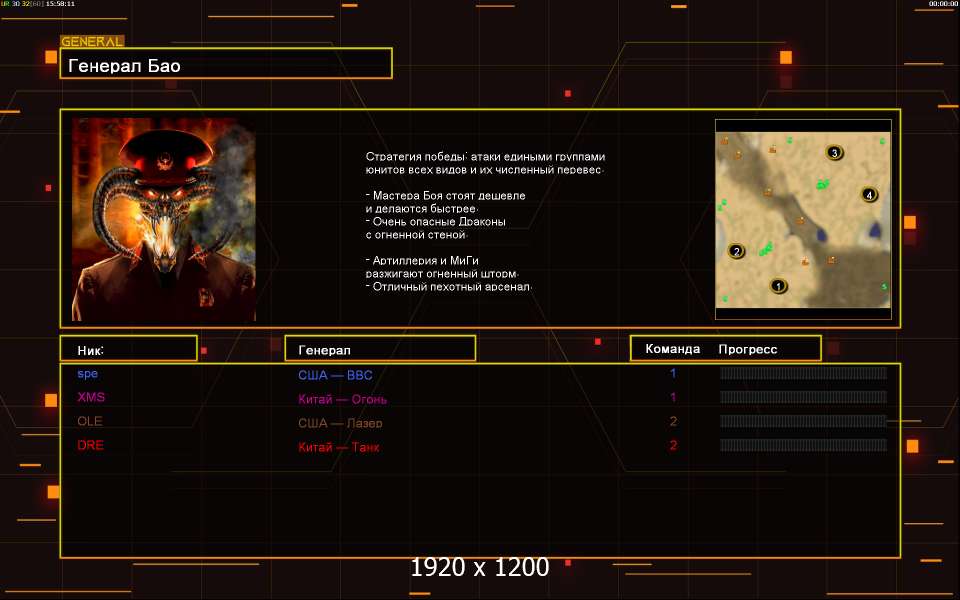
Task: Click the 00:00:00 timer at top right
Action: tap(943, 4)
